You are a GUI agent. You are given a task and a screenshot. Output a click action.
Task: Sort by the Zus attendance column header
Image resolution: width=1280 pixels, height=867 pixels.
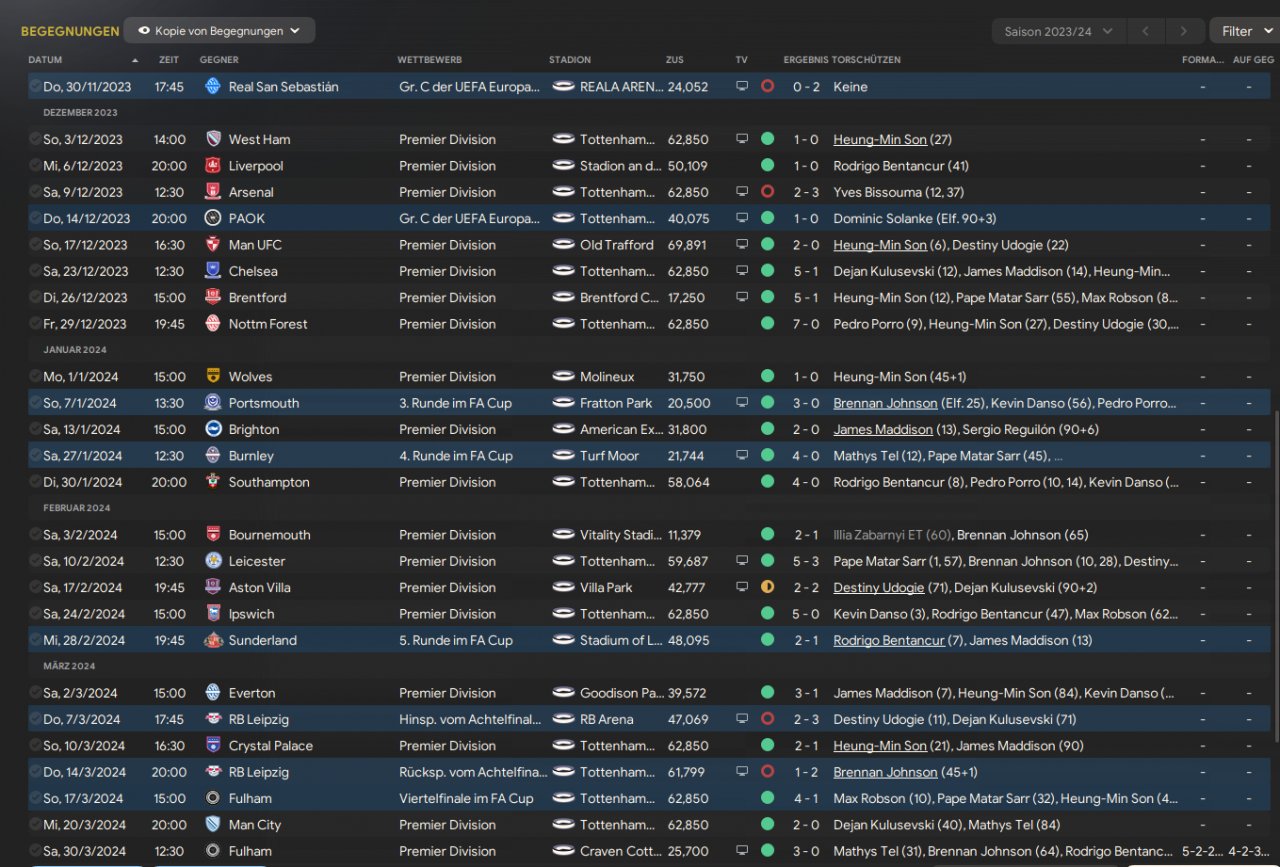click(675, 60)
